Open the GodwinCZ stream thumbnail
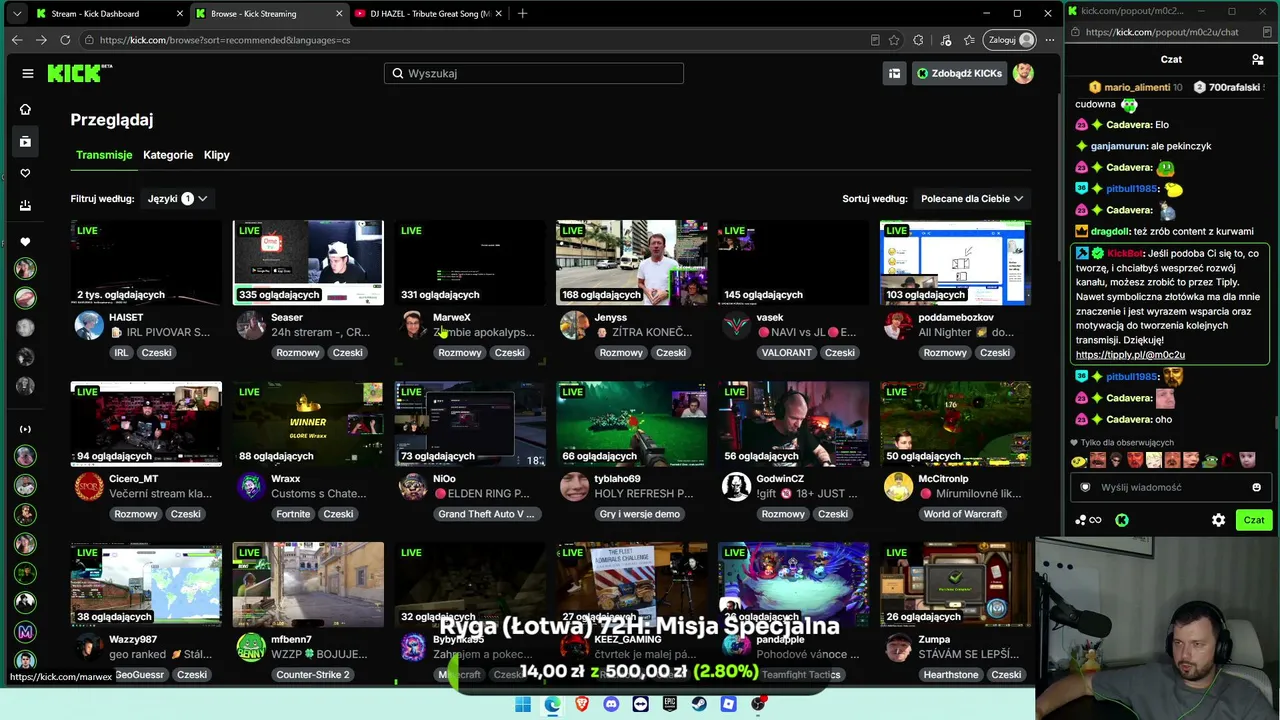The height and width of the screenshot is (720, 1280). (x=794, y=424)
